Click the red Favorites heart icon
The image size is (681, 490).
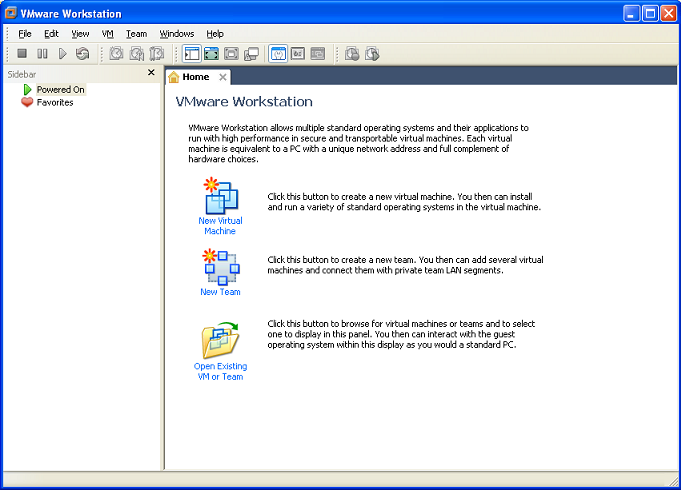pos(27,103)
